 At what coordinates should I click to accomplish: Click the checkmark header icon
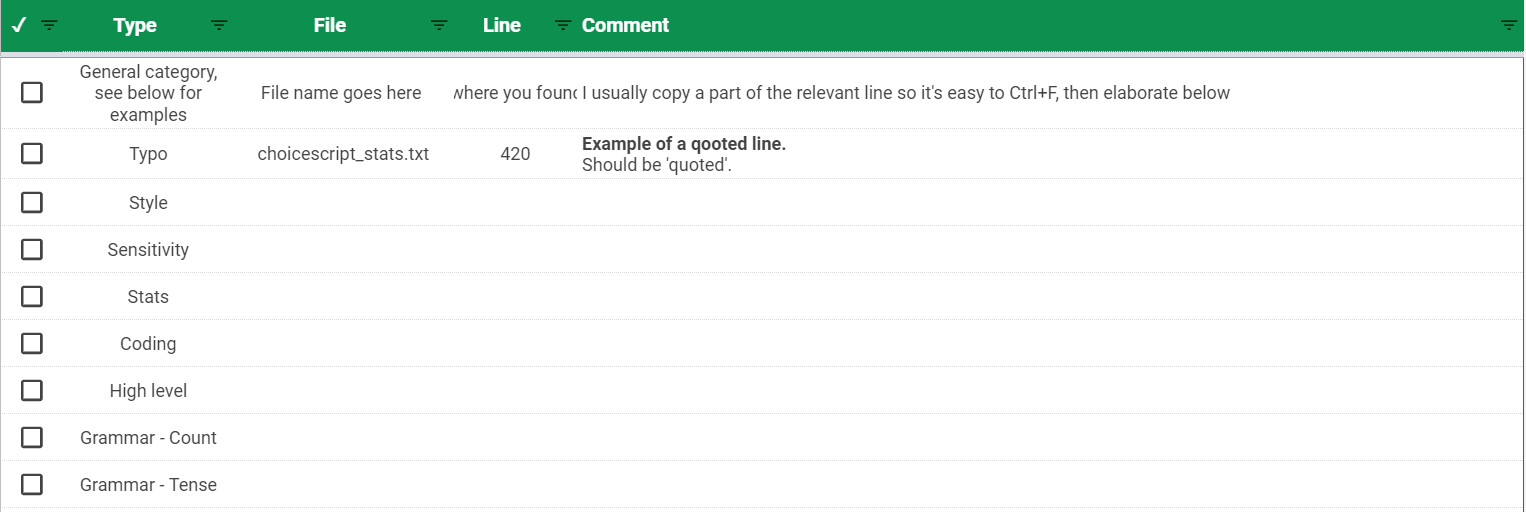(19, 25)
